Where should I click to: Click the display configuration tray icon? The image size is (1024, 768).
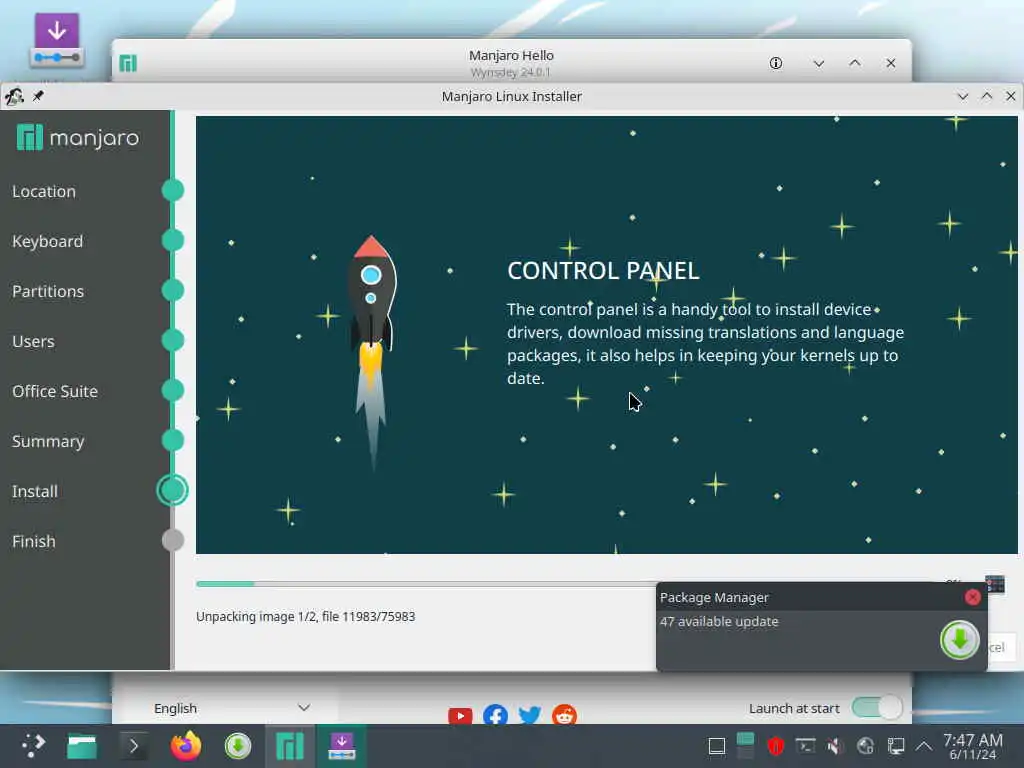point(896,746)
